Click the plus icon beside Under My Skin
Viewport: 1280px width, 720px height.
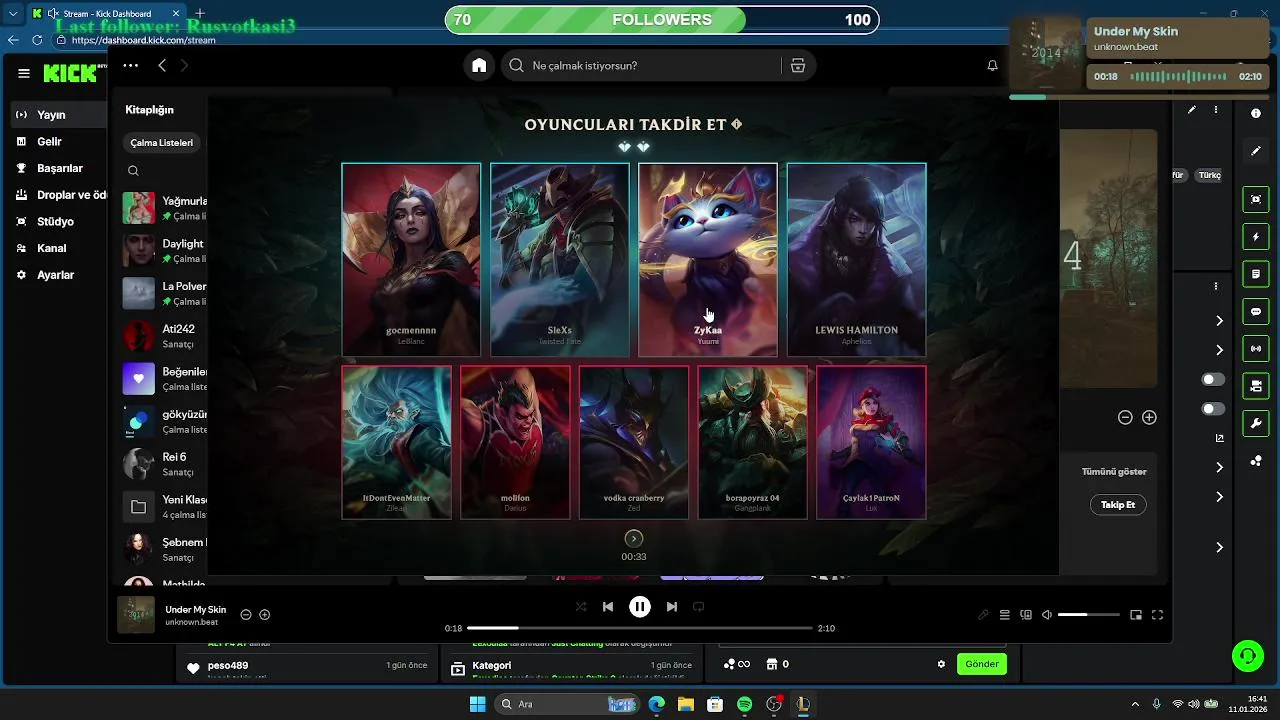(x=265, y=615)
